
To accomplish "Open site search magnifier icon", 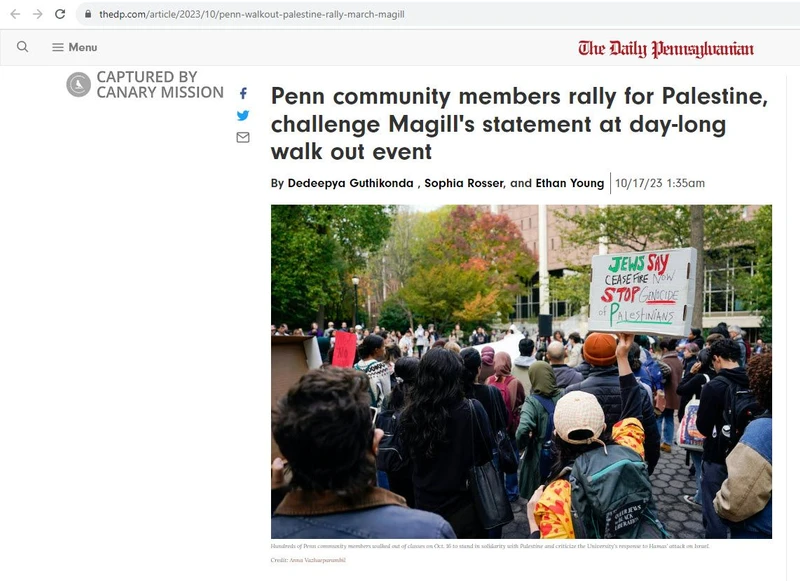I will click(22, 47).
